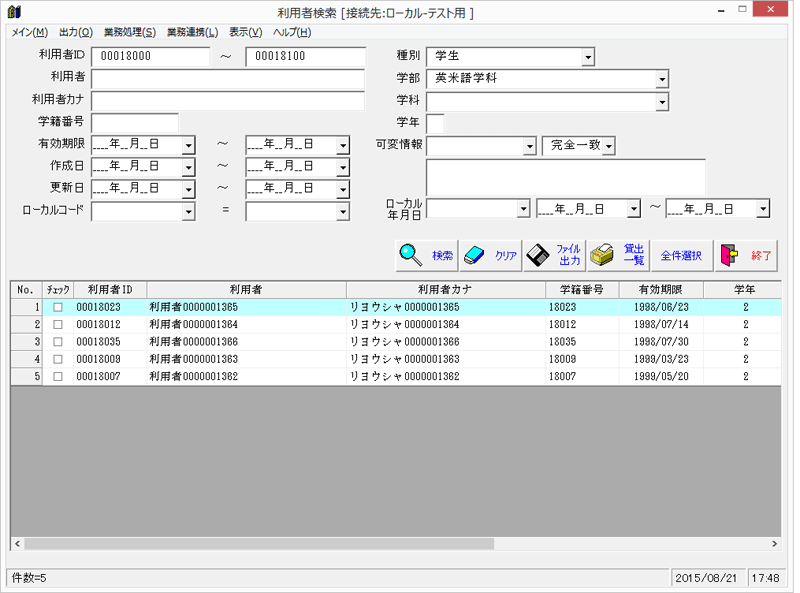The height and width of the screenshot is (593, 800).
Task: Click the 2015/08/21 date in status bar
Action: (706, 578)
